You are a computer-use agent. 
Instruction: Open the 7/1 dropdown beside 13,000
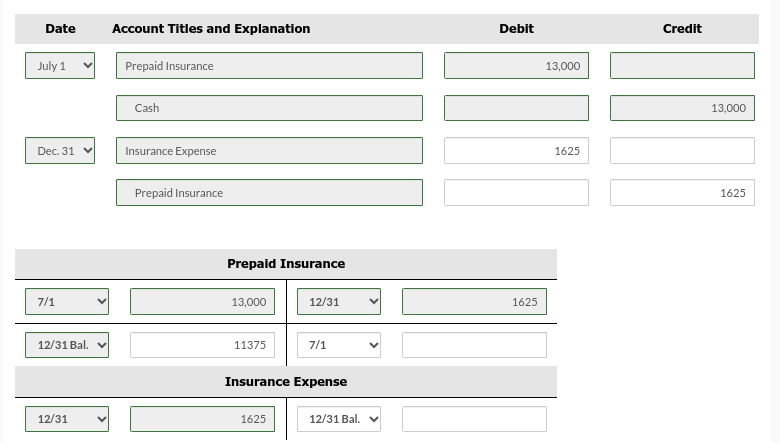[x=67, y=302]
